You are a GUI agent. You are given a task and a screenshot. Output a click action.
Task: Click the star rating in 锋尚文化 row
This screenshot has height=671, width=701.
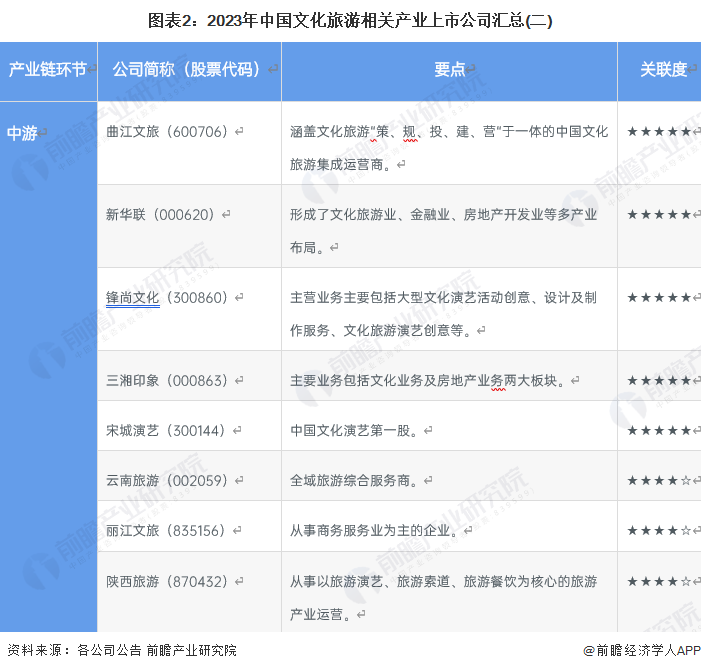[659, 298]
